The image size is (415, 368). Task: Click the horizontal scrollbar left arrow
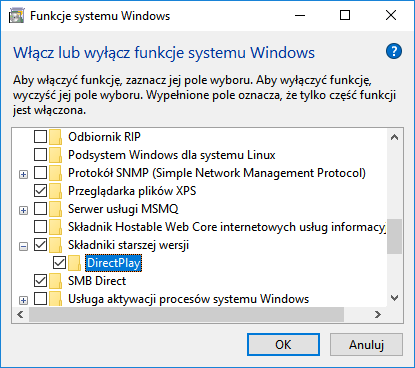[21, 314]
